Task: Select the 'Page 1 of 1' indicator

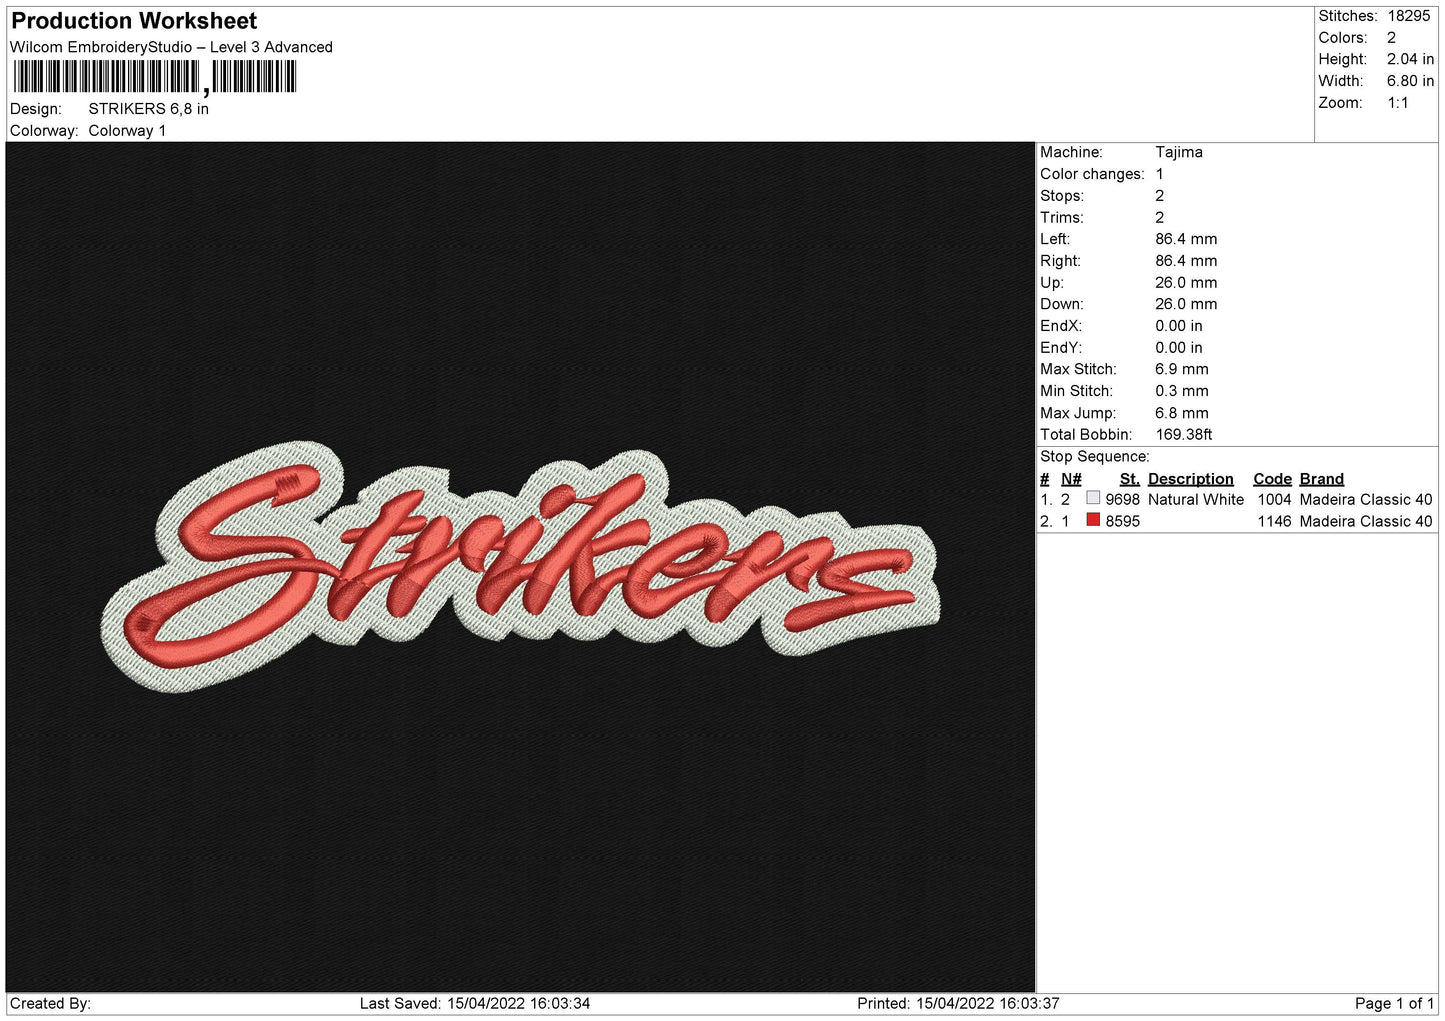Action: pos(1394,1004)
